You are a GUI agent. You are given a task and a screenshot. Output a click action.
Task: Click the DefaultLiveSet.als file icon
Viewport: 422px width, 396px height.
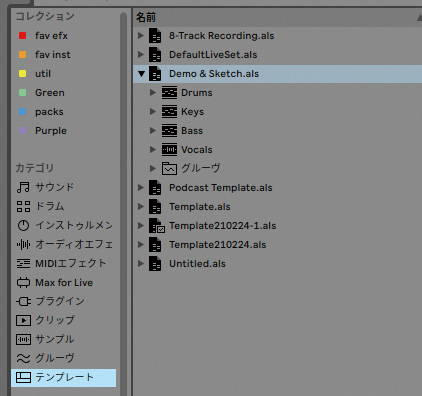[155, 55]
